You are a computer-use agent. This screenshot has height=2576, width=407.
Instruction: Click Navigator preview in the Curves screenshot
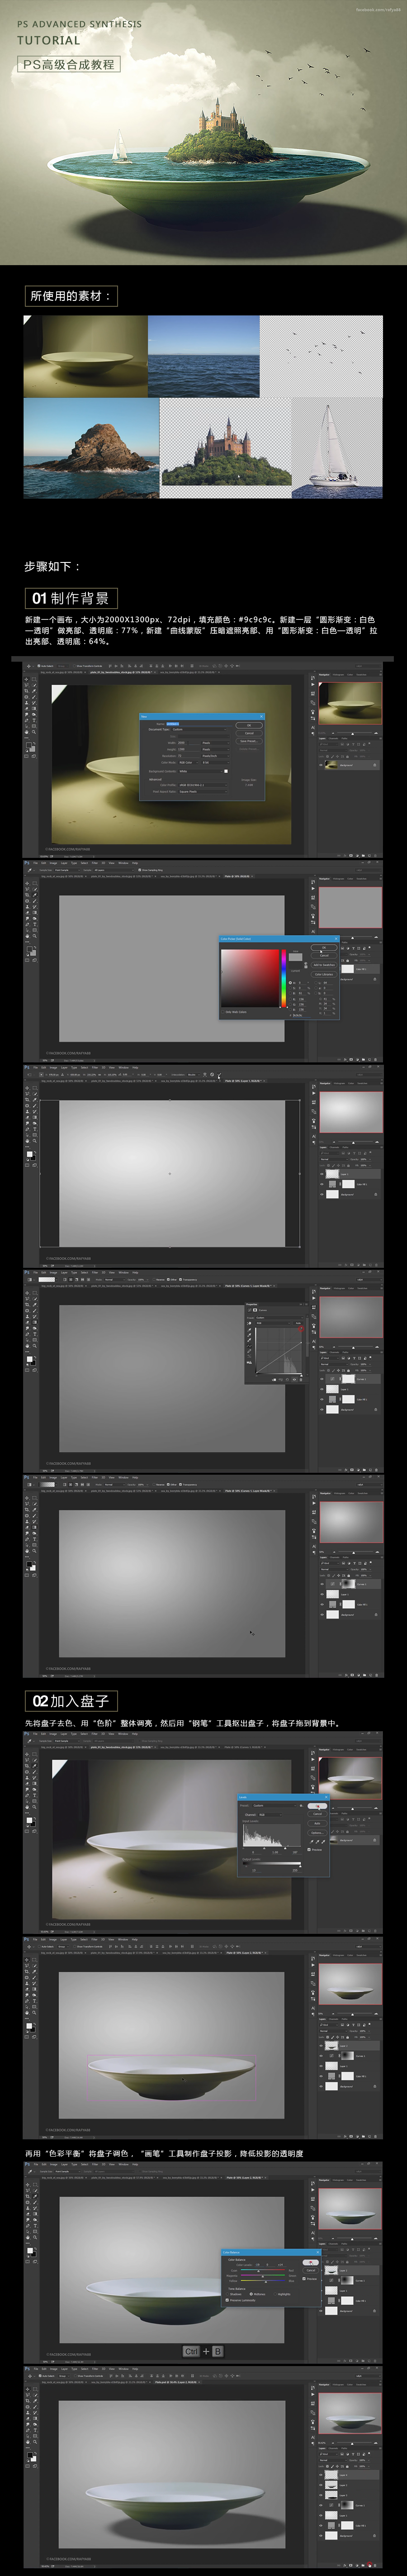pyautogui.click(x=350, y=1317)
